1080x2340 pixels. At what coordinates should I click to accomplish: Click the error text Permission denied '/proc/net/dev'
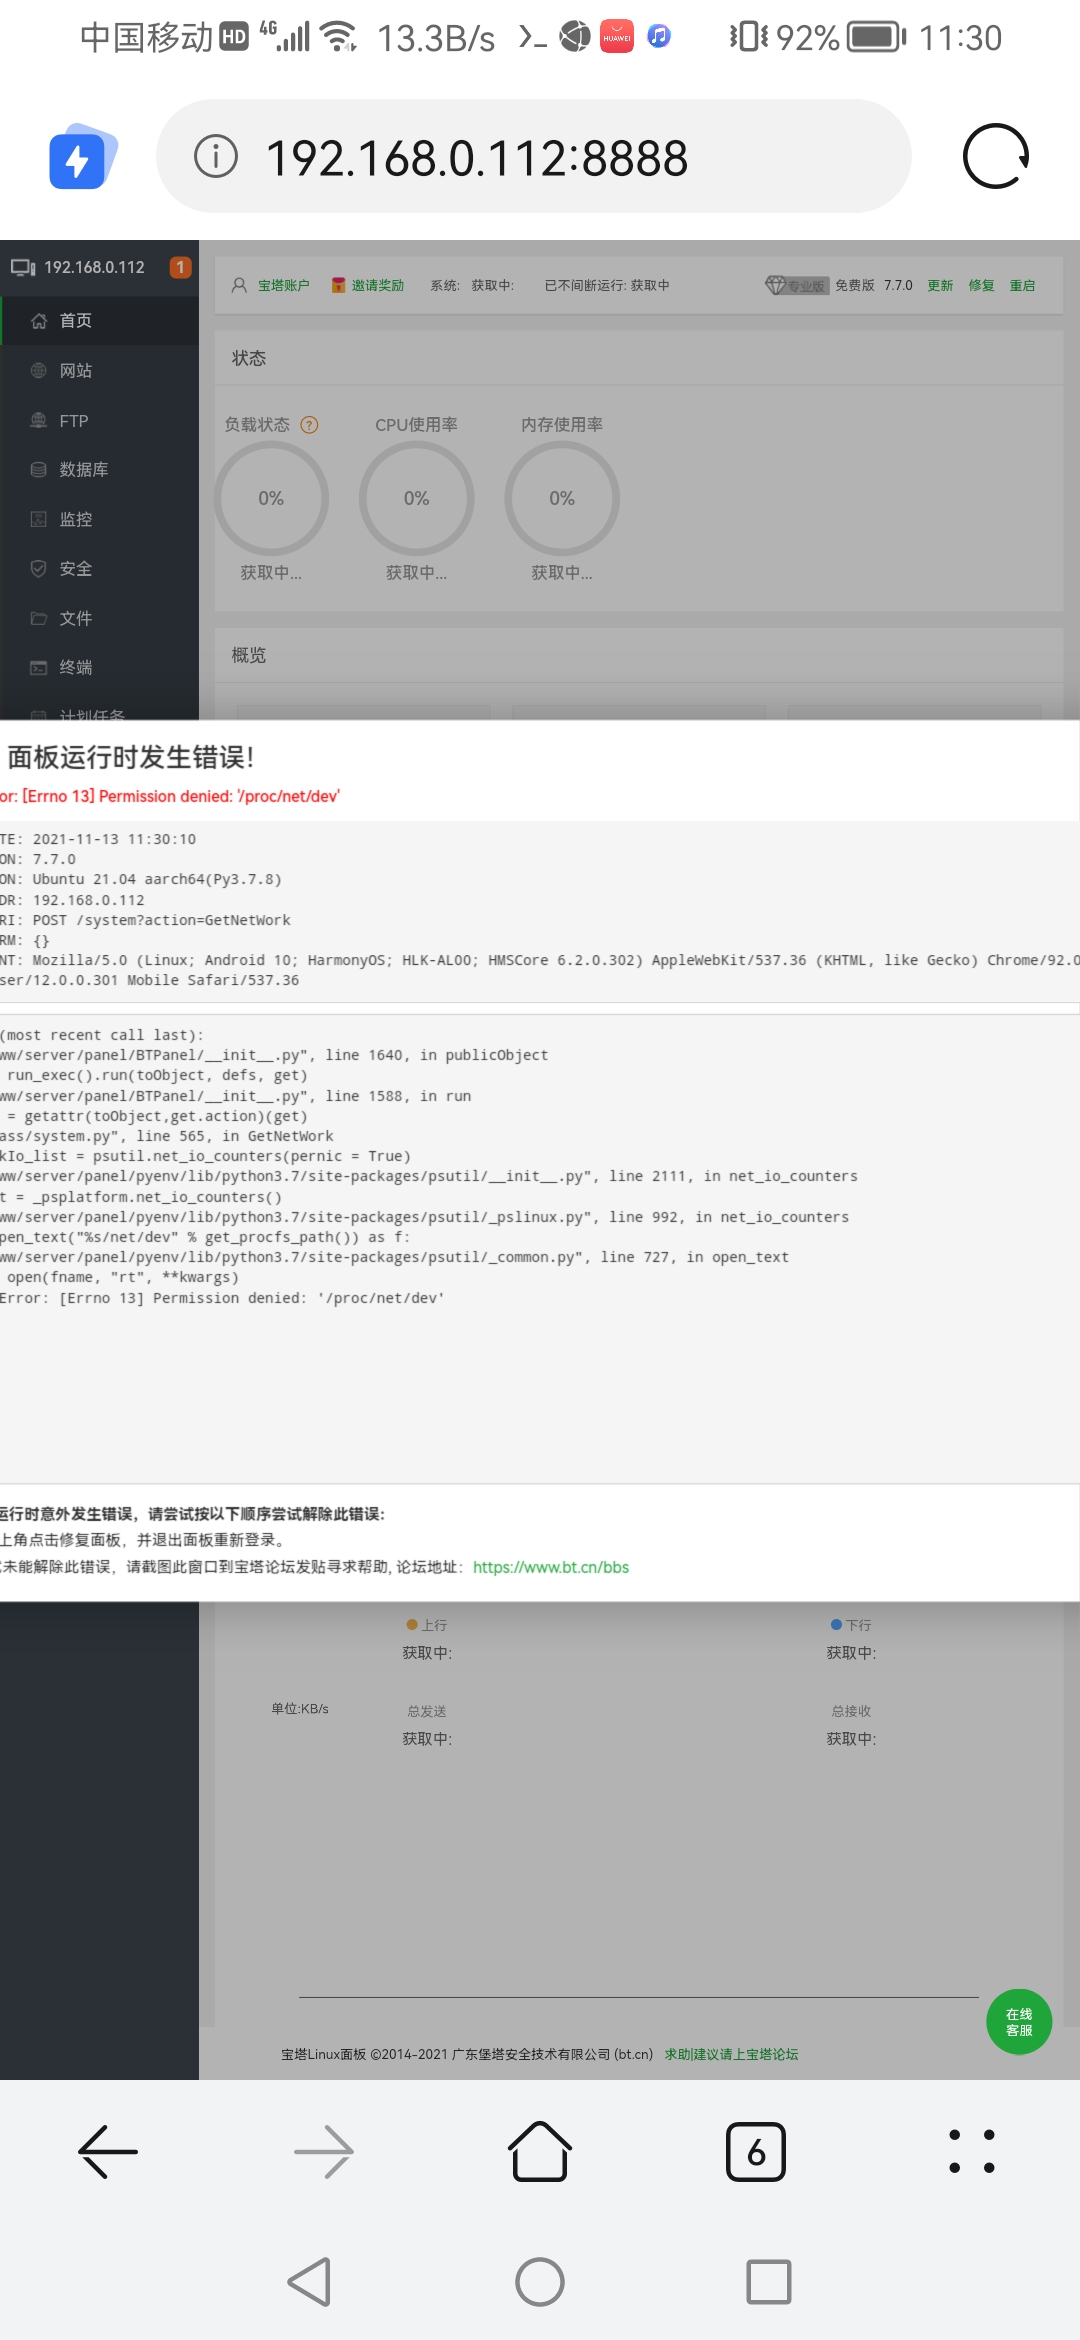[x=170, y=796]
